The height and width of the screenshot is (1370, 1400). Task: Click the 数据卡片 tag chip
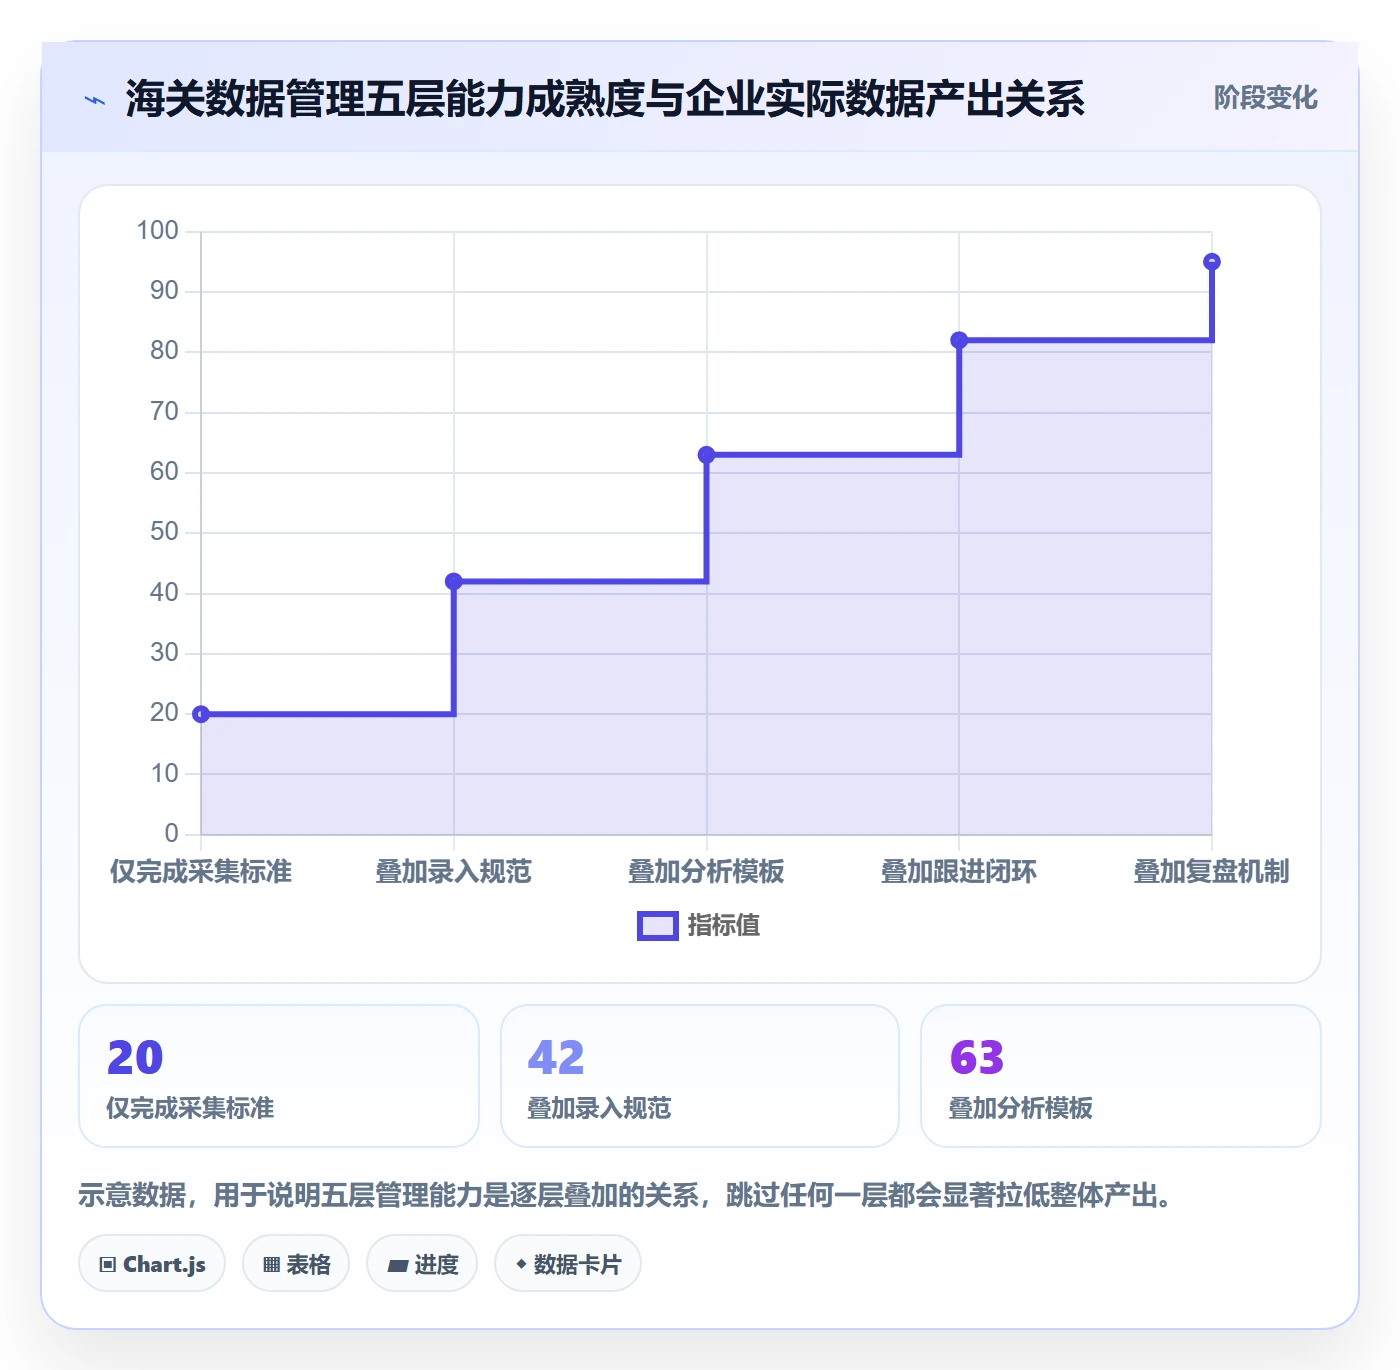568,1264
